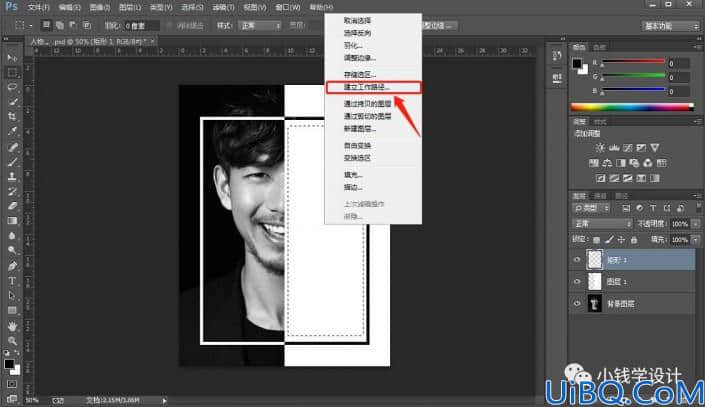Hide the 图层 1 layer

[577, 282]
